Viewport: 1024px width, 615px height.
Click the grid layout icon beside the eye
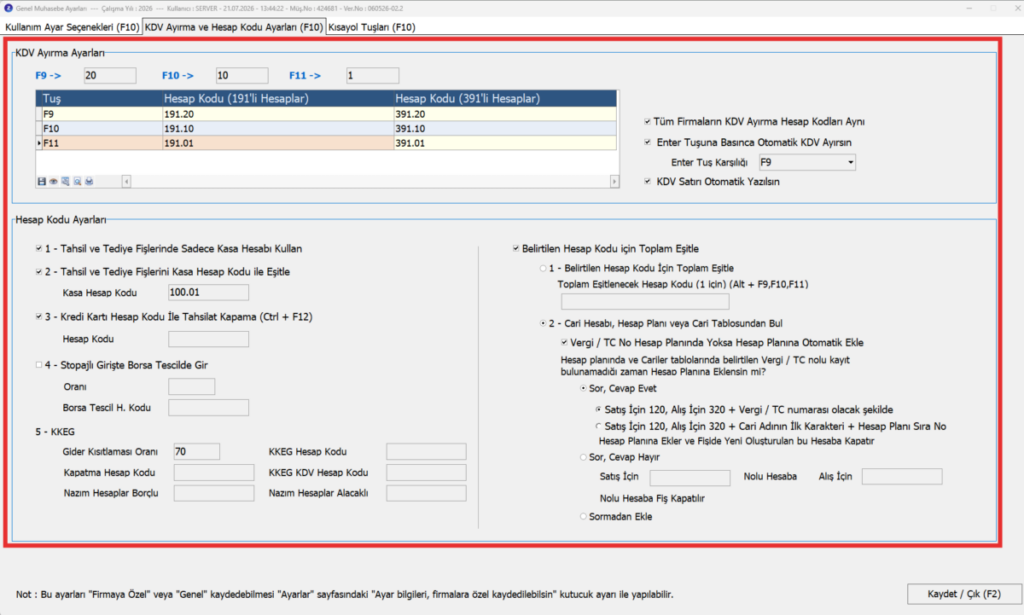tap(65, 181)
